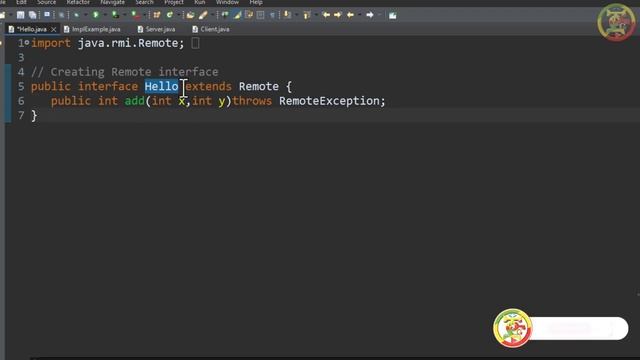Click the New Java Package icon
The width and height of the screenshot is (640, 360).
pyautogui.click(x=157, y=15)
